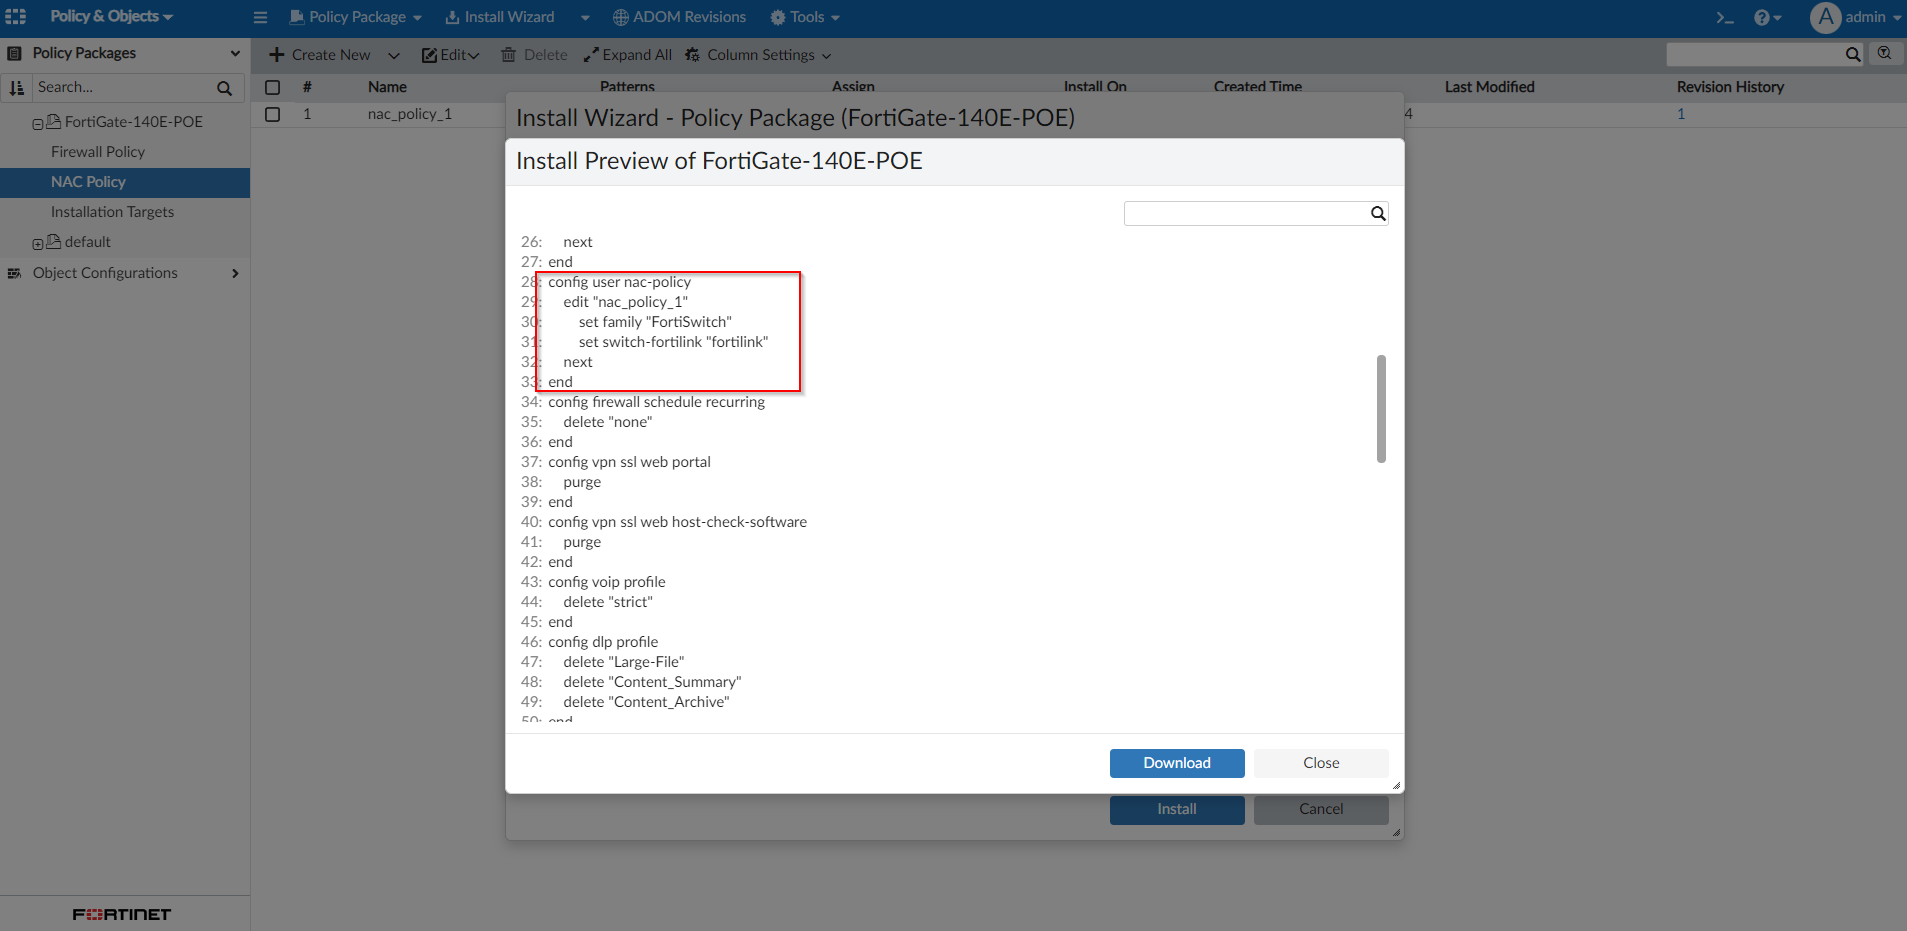Image resolution: width=1907 pixels, height=931 pixels.
Task: Focus the top-right table search field
Action: [x=1755, y=55]
